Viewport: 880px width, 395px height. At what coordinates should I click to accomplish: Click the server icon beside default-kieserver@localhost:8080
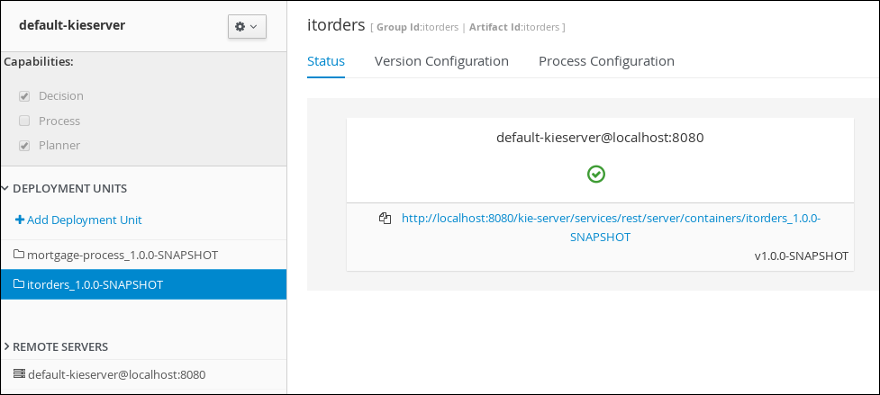pyautogui.click(x=19, y=374)
